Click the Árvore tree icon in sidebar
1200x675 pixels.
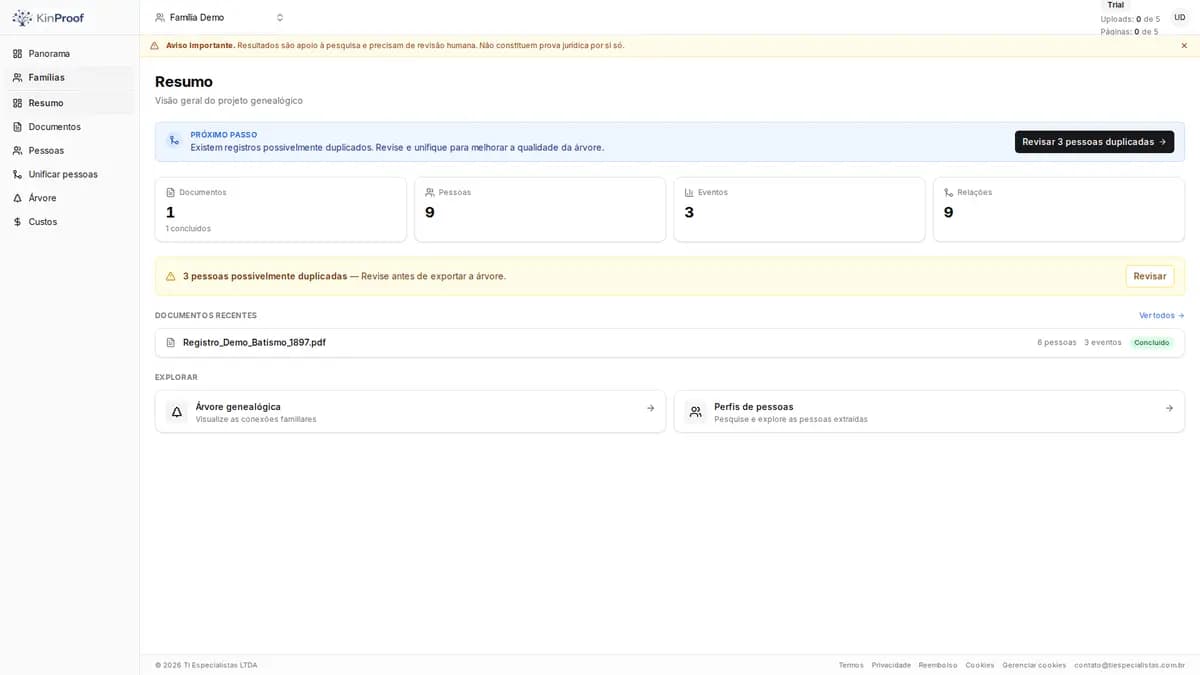(x=17, y=198)
